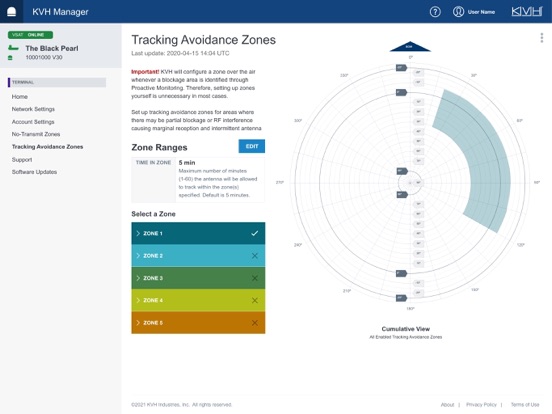Toggle the Zone 4 disabled X mark
This screenshot has height=414, width=552.
255,300
